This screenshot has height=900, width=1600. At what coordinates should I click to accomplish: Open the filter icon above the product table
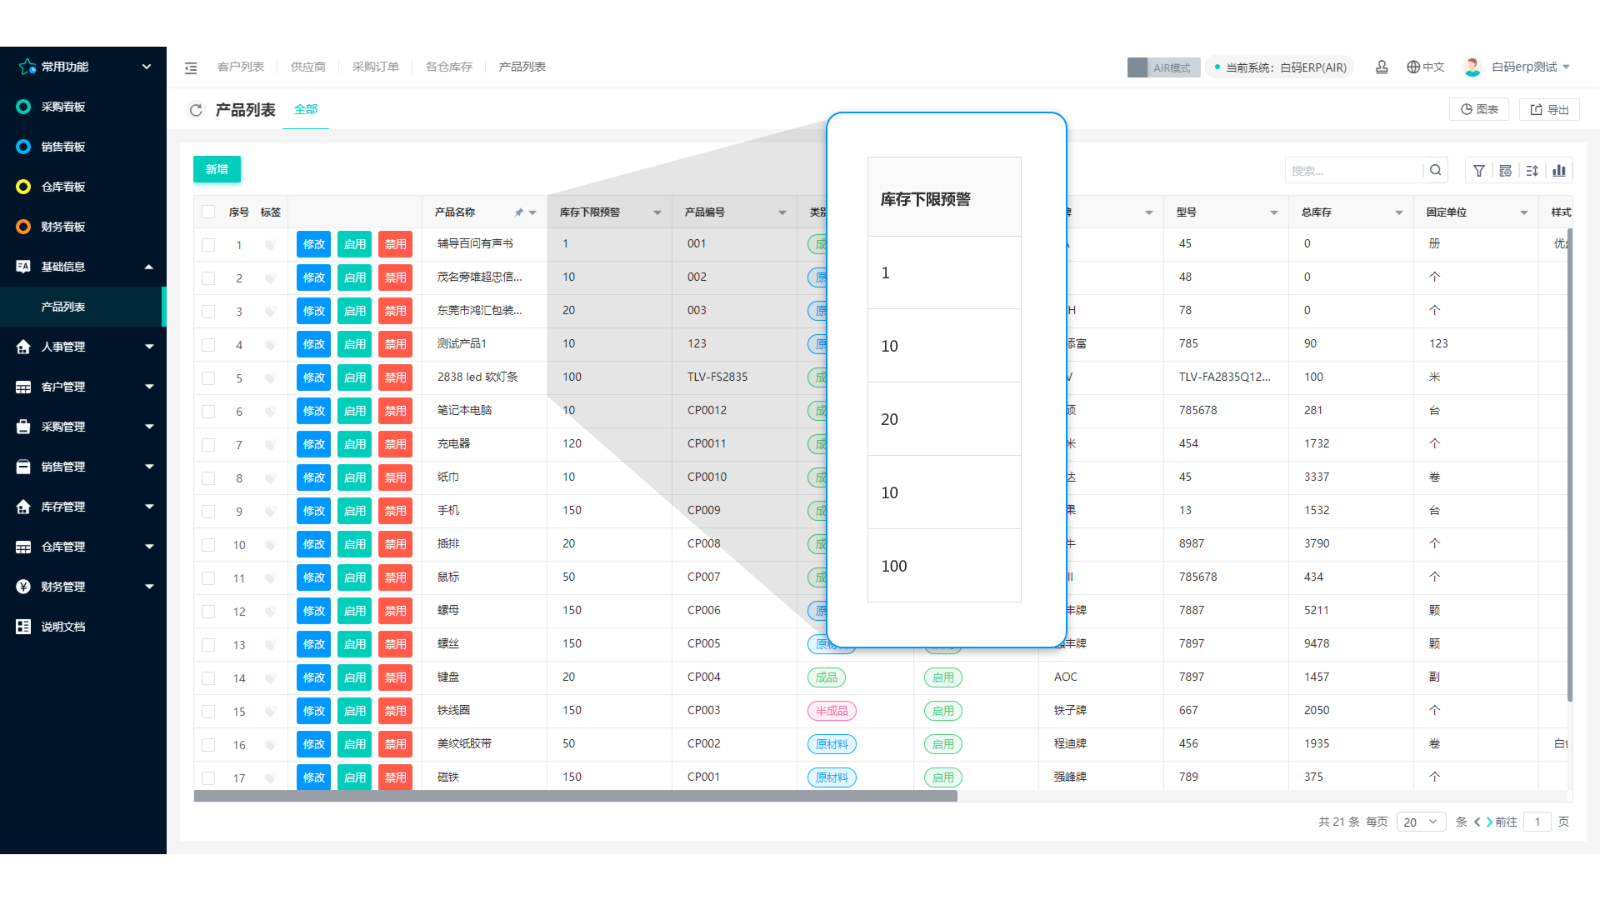1479,170
